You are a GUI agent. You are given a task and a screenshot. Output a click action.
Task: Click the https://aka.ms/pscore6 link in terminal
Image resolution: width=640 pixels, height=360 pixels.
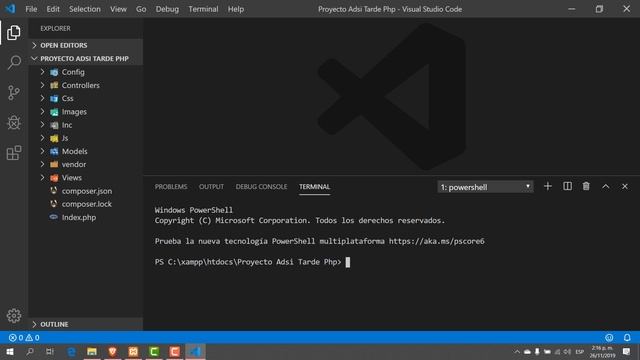436,241
